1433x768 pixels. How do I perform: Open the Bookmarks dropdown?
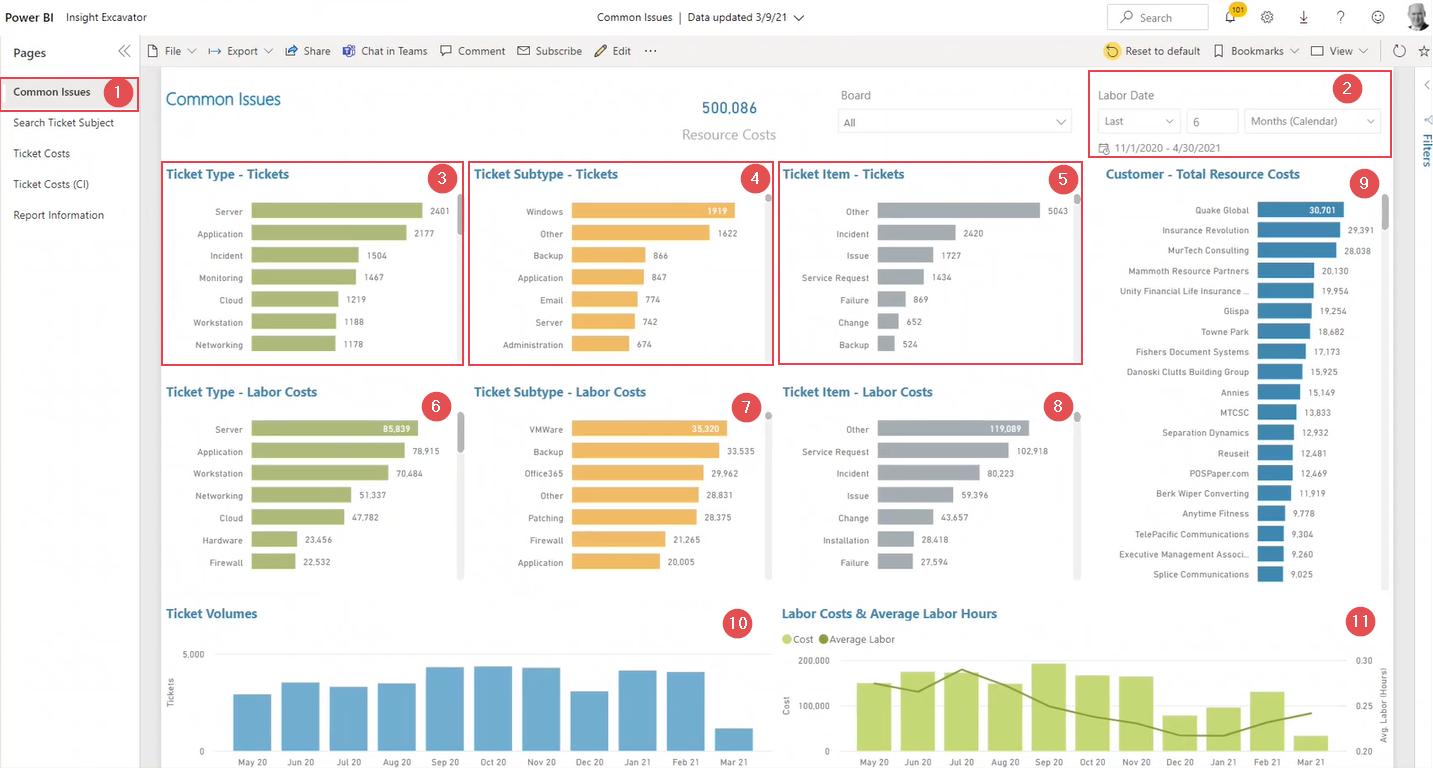point(1256,51)
